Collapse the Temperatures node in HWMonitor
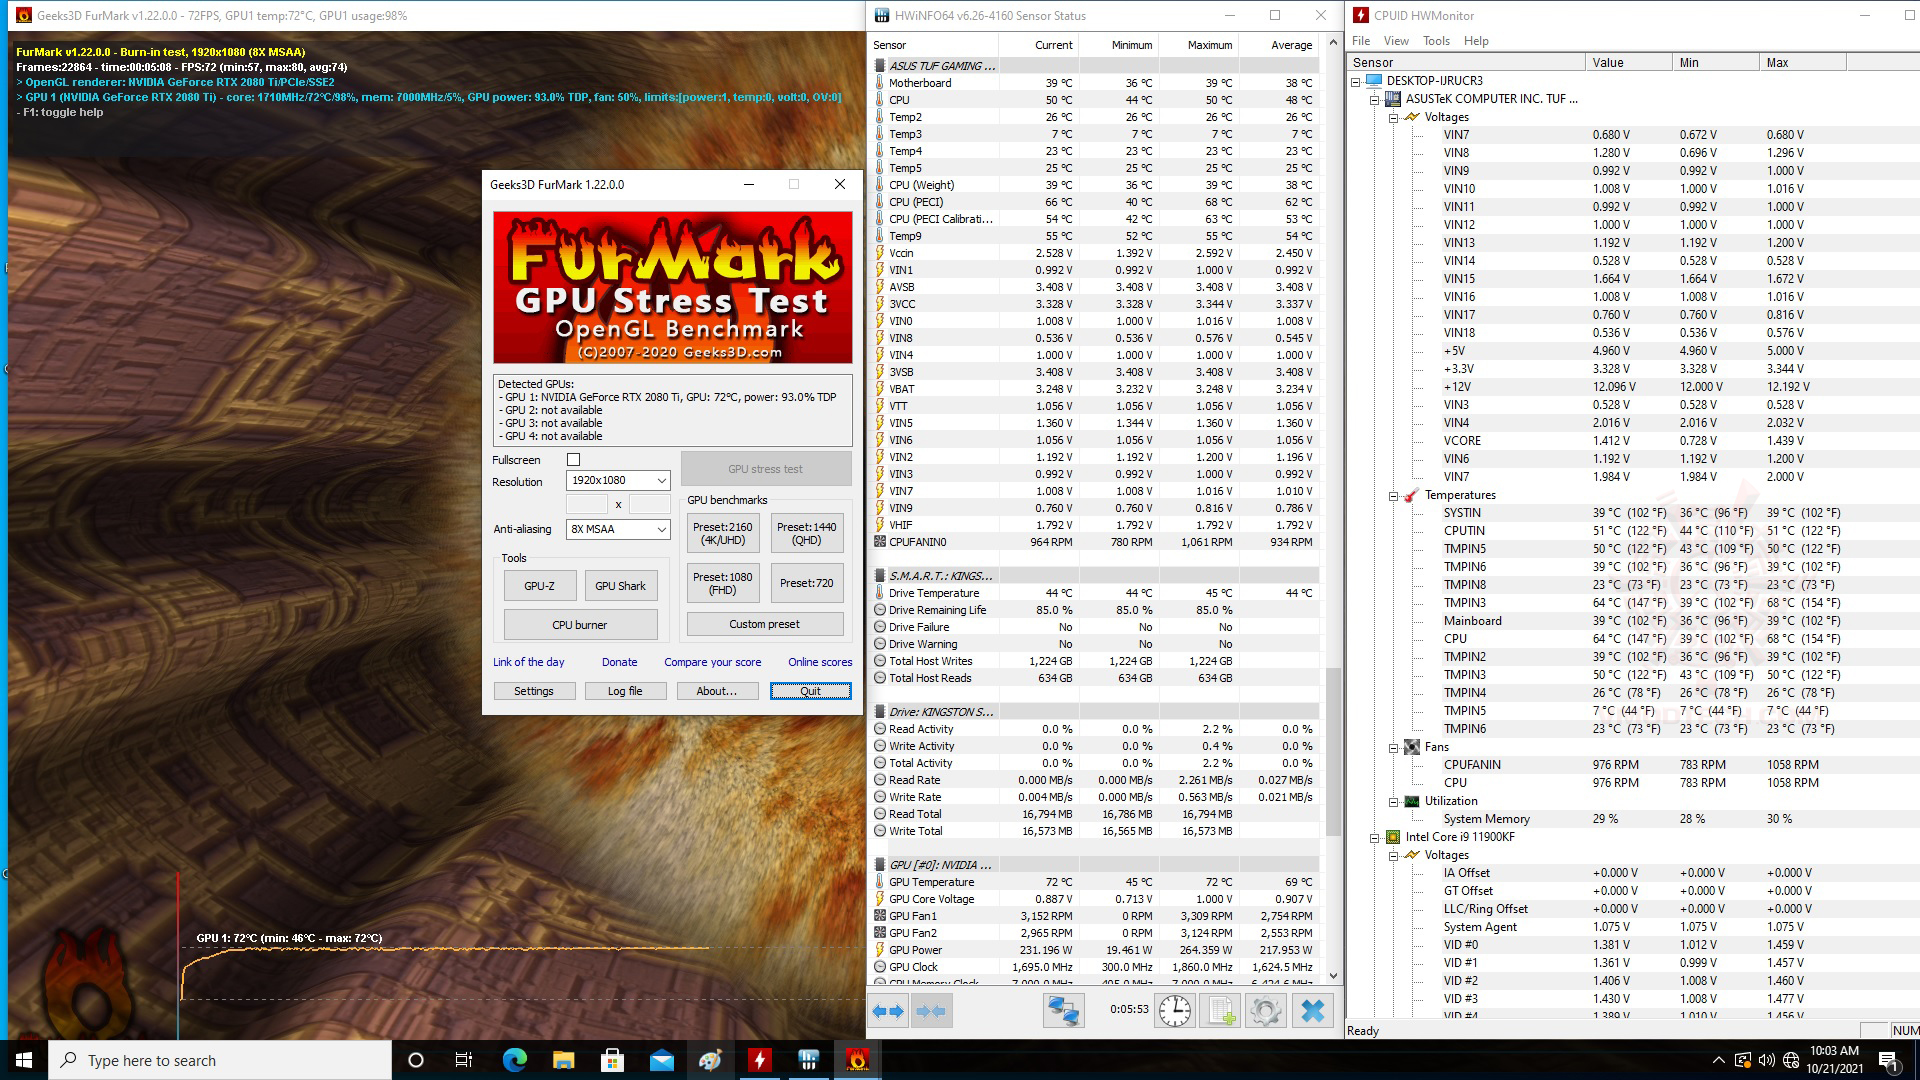The image size is (1920, 1080). tap(1394, 495)
